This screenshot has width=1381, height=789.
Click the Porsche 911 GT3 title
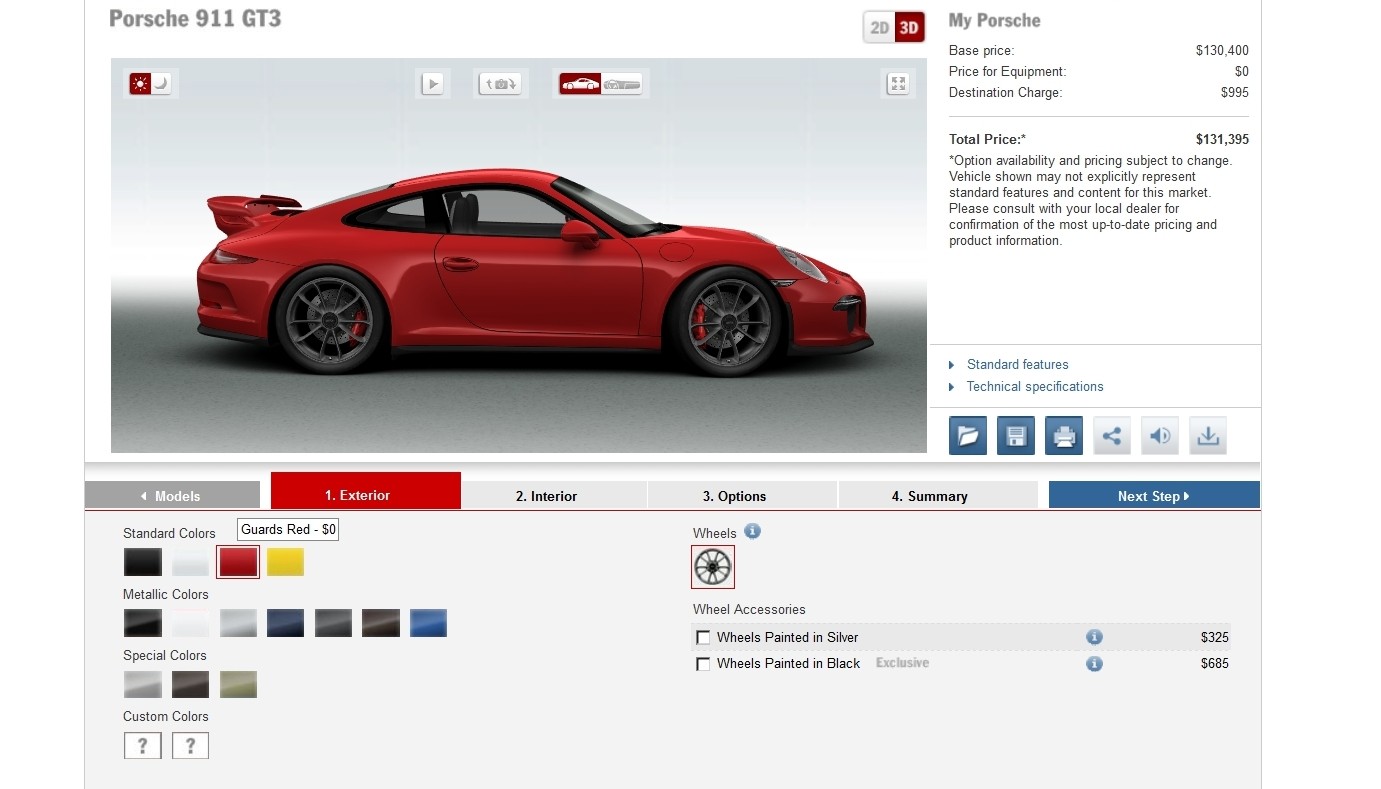195,18
